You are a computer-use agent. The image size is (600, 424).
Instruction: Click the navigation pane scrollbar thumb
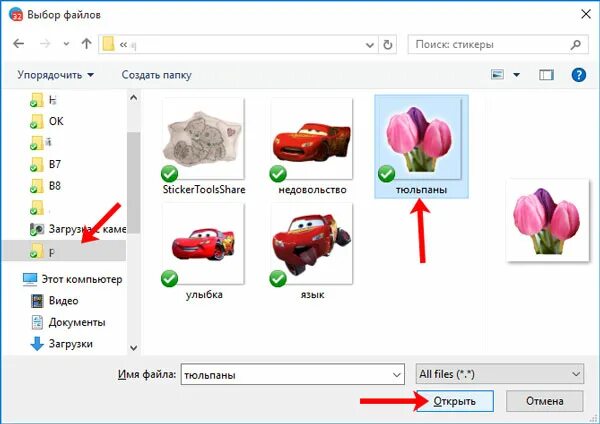(134, 183)
